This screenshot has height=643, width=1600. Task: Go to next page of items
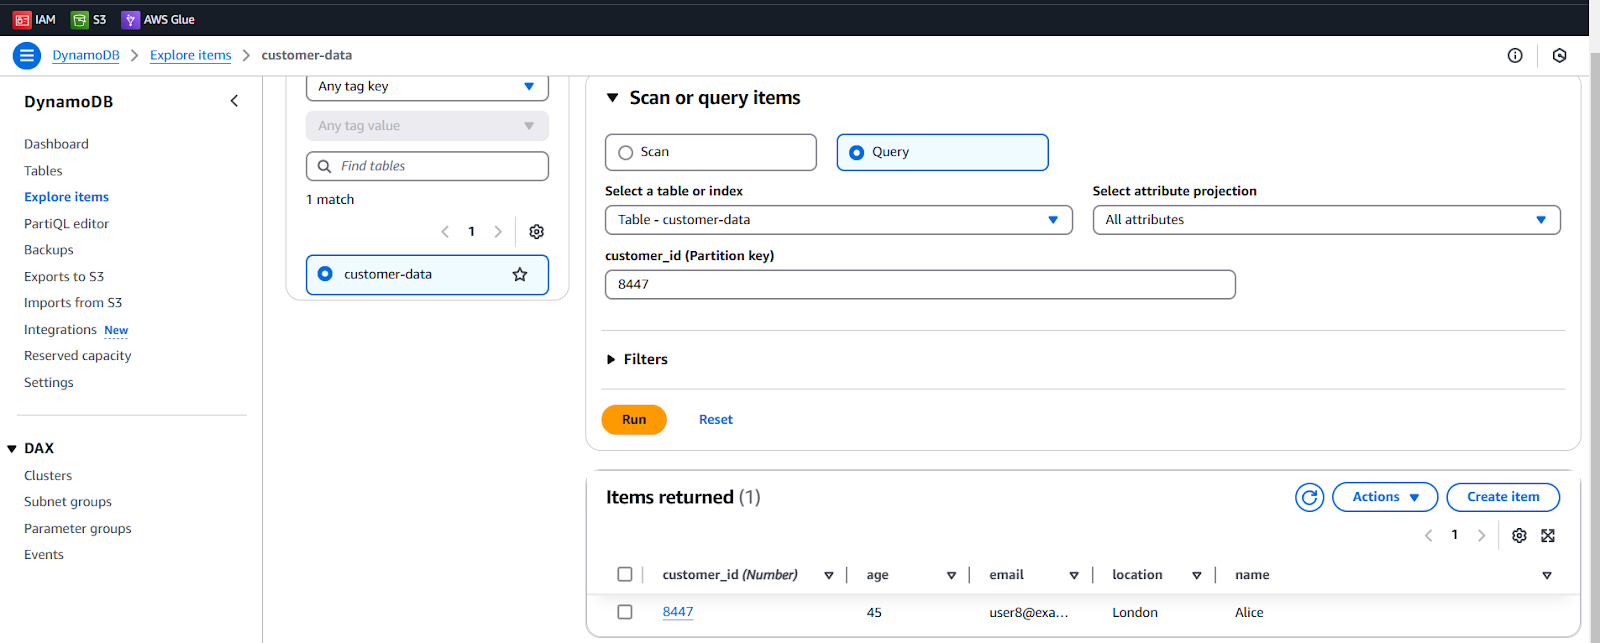tap(1481, 536)
